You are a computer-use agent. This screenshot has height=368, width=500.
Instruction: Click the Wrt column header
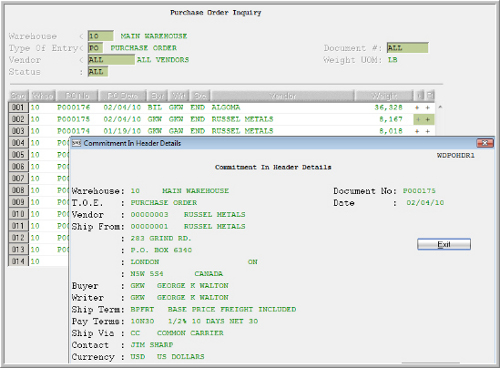pyautogui.click(x=179, y=96)
